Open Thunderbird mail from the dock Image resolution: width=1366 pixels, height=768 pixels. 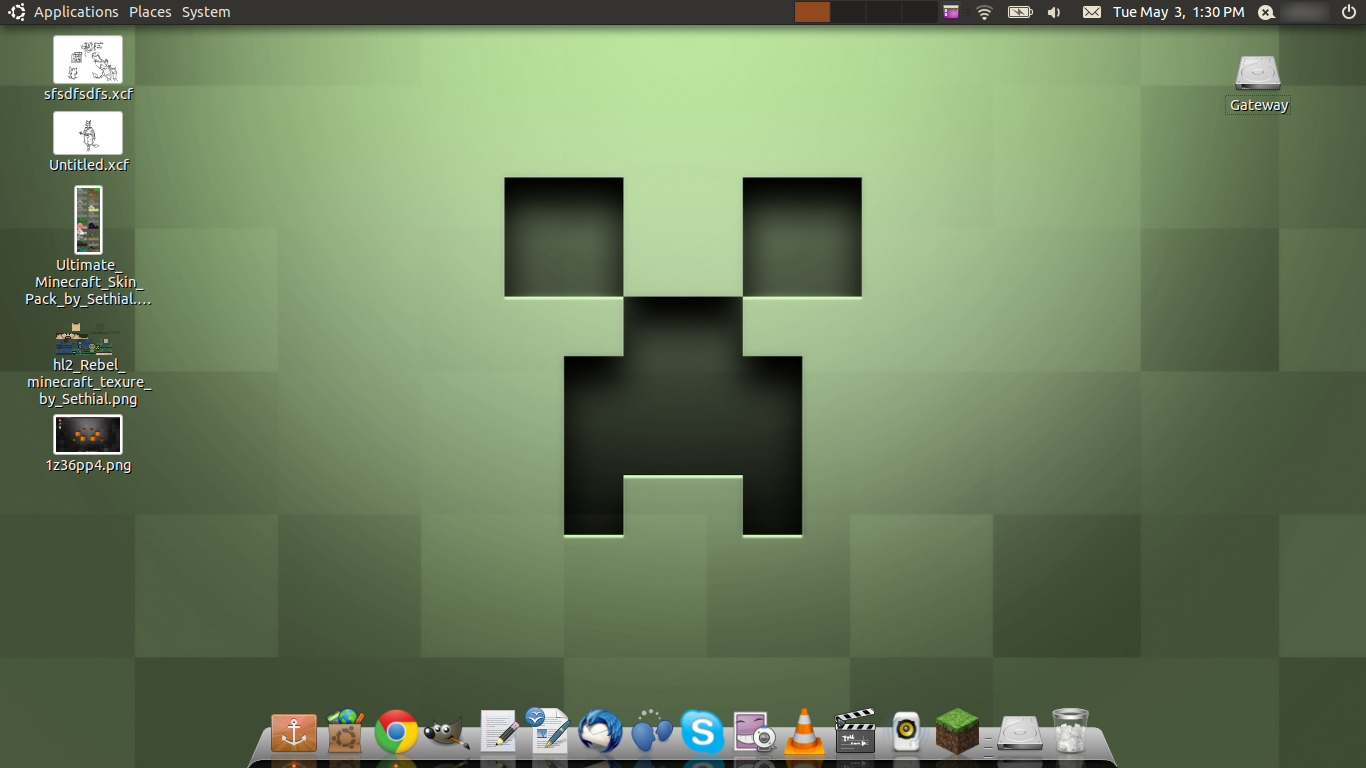click(x=600, y=732)
